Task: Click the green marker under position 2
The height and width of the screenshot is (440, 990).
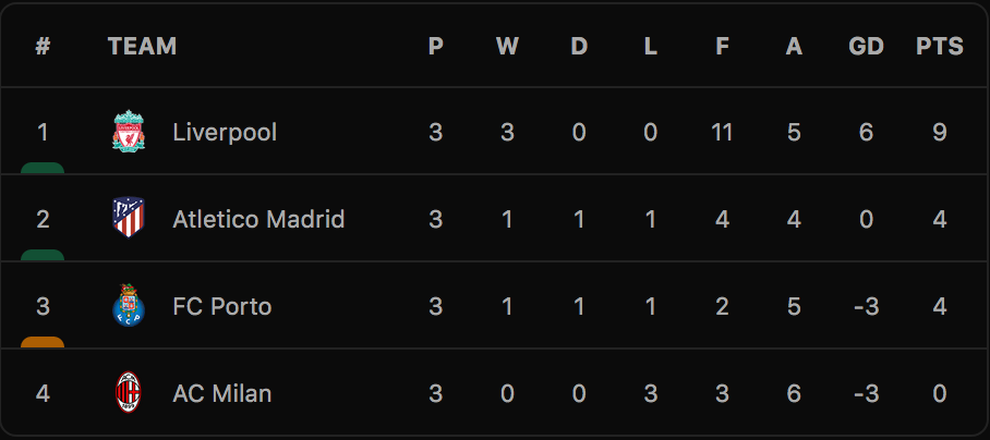Action: [x=42, y=255]
